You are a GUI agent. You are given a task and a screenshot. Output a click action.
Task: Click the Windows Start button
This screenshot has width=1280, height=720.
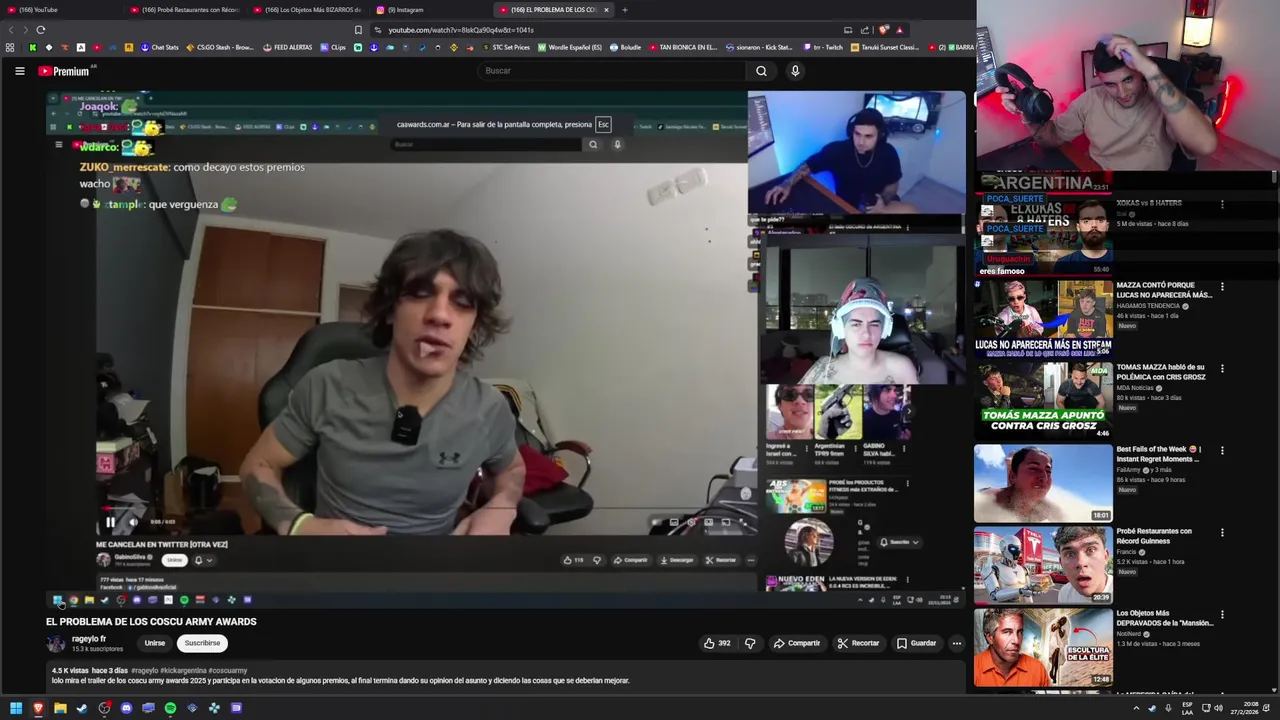coord(16,708)
